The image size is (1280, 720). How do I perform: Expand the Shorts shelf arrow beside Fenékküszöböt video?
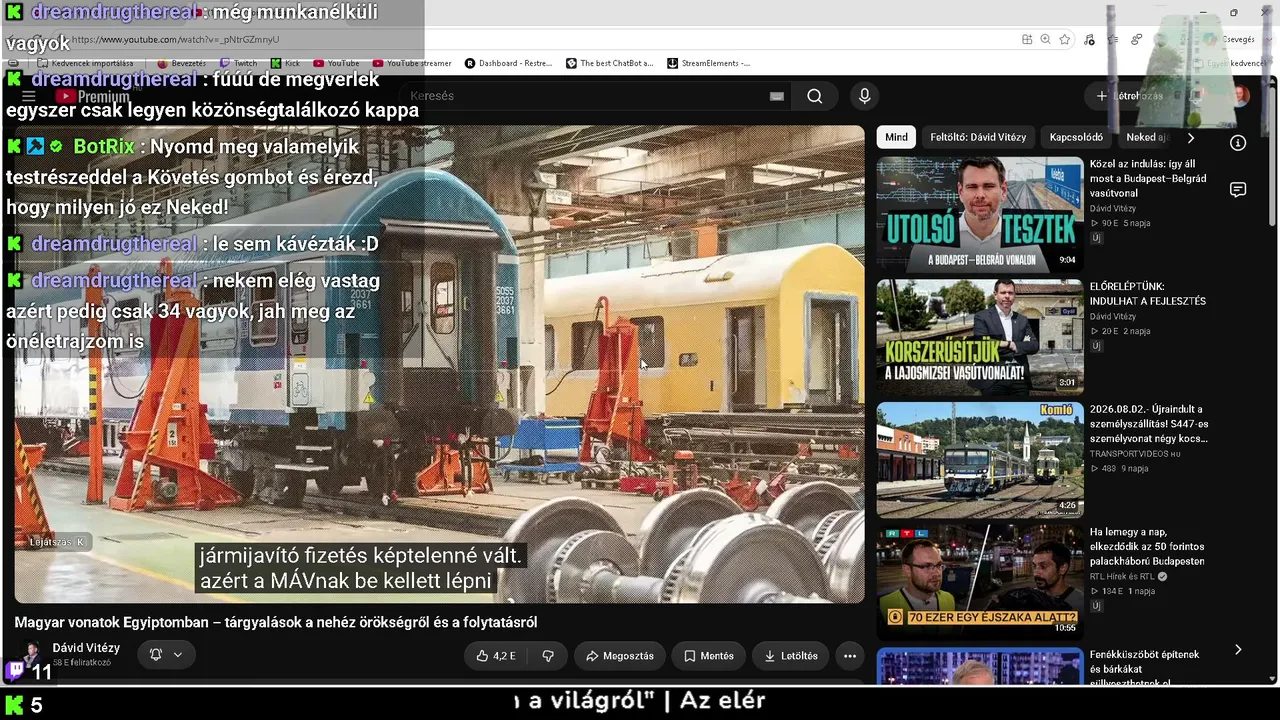pos(1238,650)
